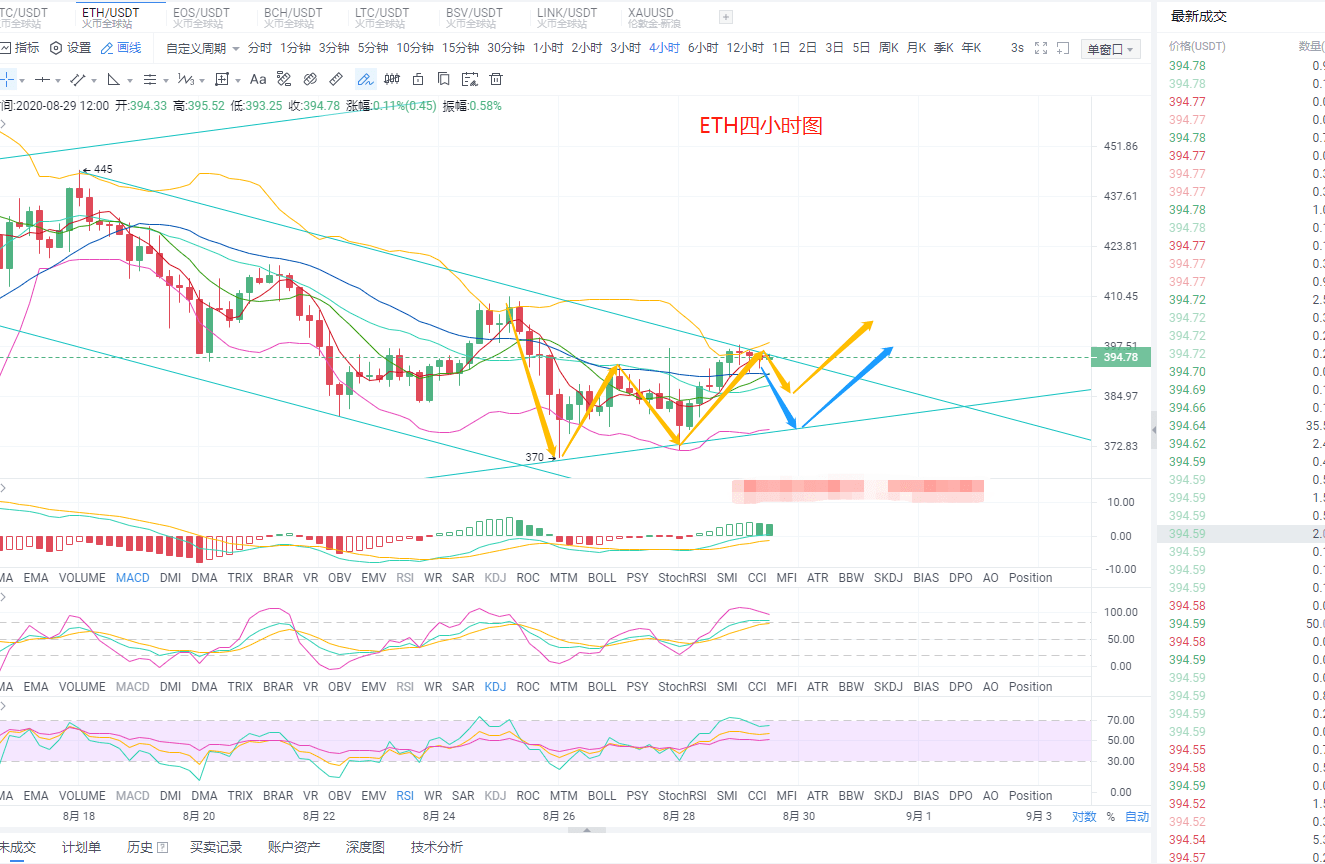Enable BOLL in the MACD indicator row
1325x864 pixels.
[602, 577]
